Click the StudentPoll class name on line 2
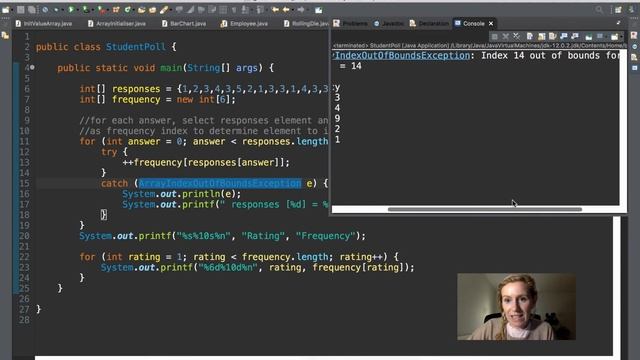The image size is (640, 360). (x=136, y=47)
